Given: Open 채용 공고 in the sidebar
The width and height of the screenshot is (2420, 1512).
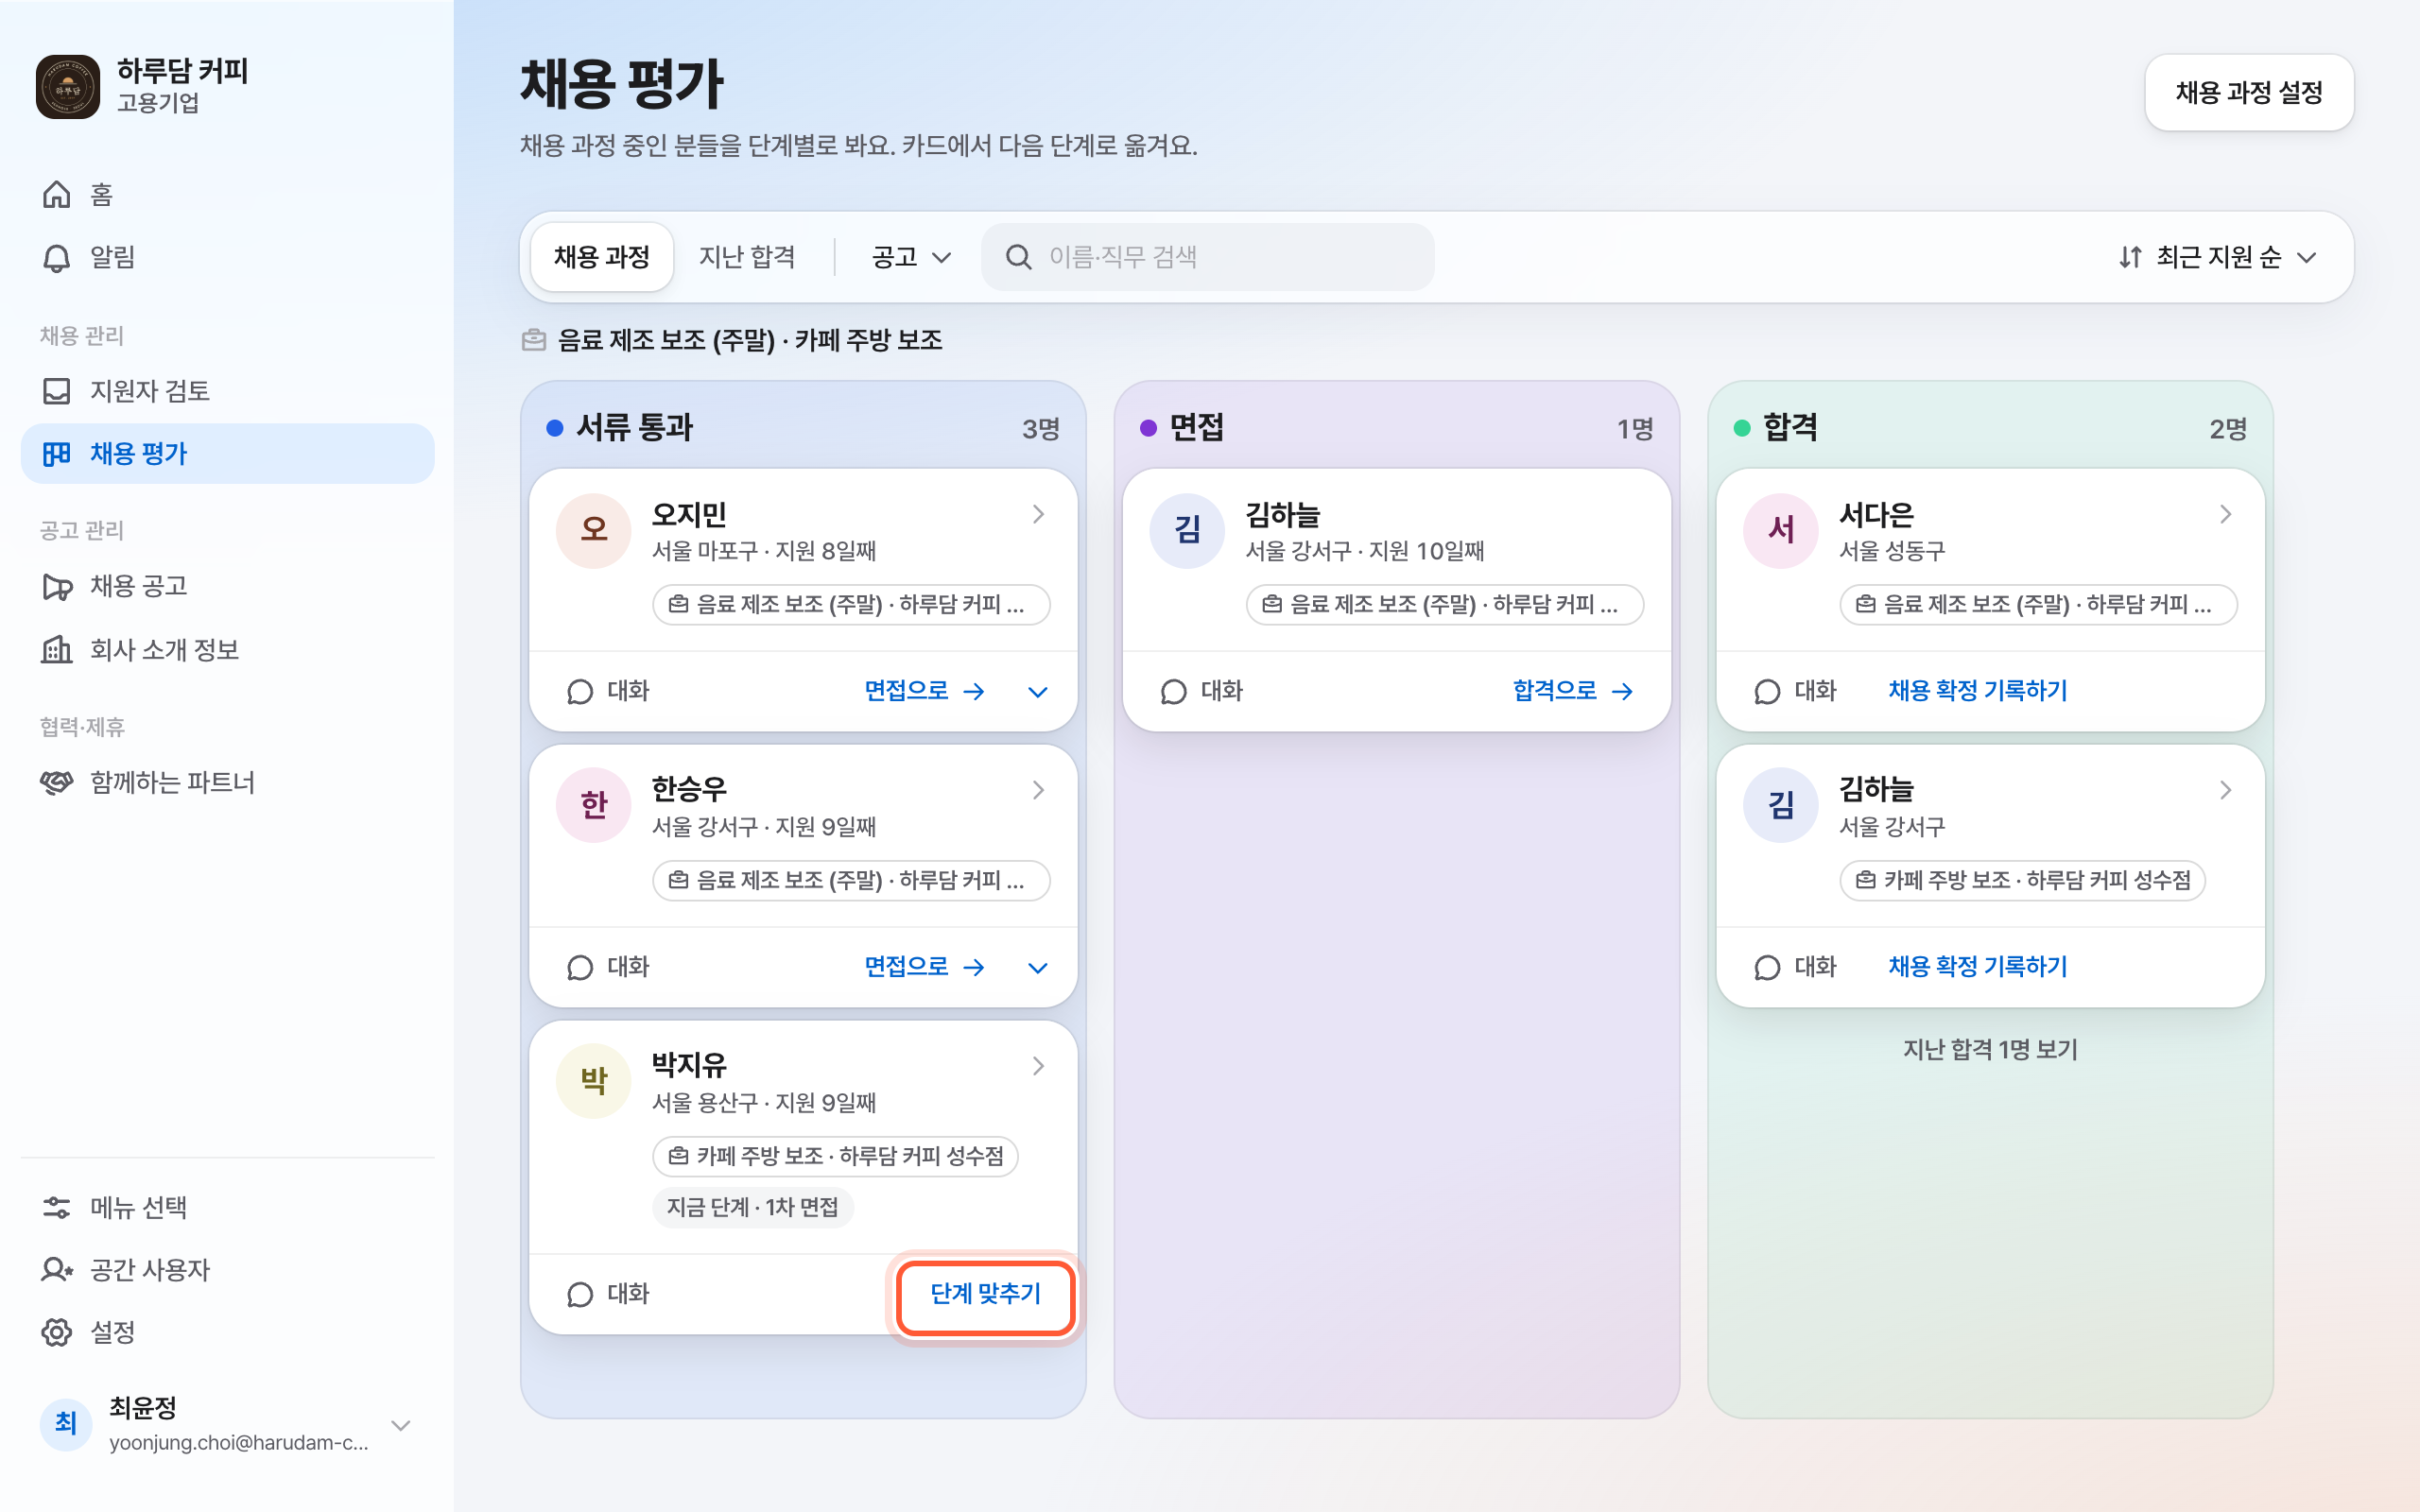Looking at the screenshot, I should [x=227, y=586].
